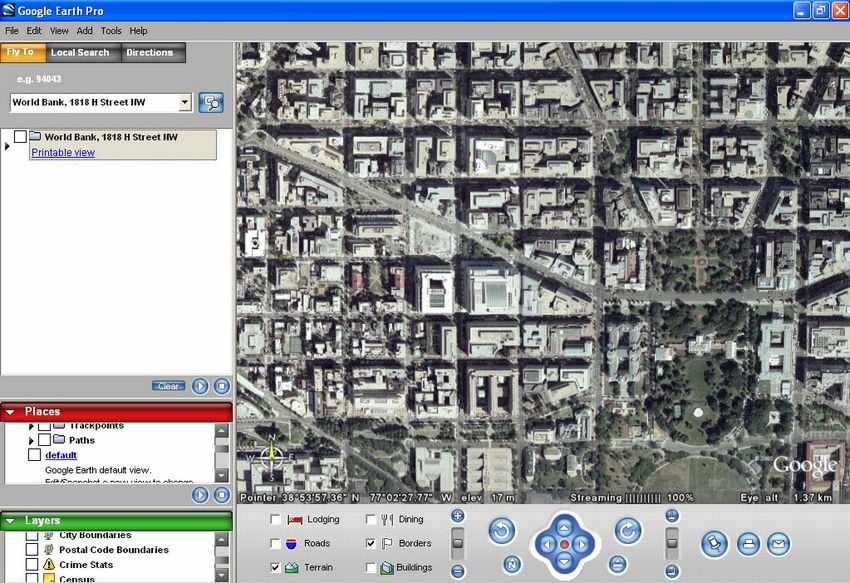Expand the Paths folder triangle

pos(31,440)
